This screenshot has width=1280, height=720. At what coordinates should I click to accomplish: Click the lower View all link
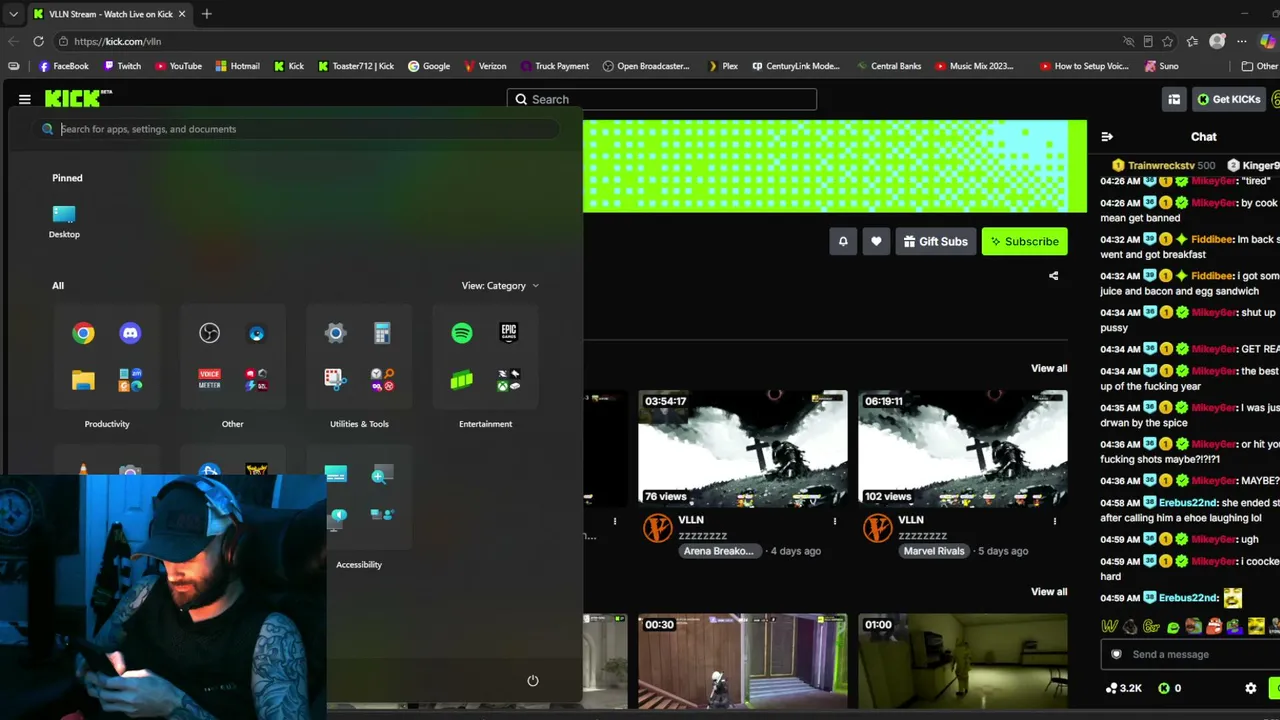pyautogui.click(x=1049, y=591)
